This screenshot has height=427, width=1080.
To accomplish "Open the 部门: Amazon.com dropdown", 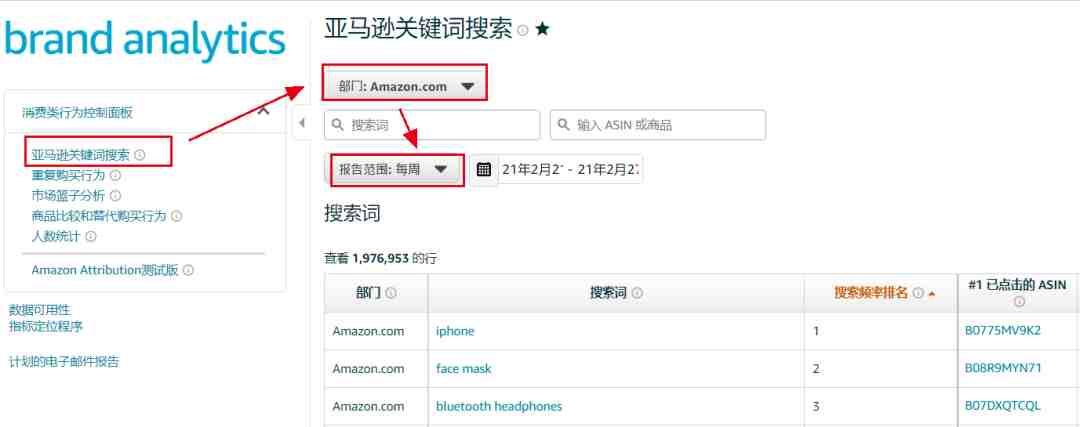I will [406, 87].
